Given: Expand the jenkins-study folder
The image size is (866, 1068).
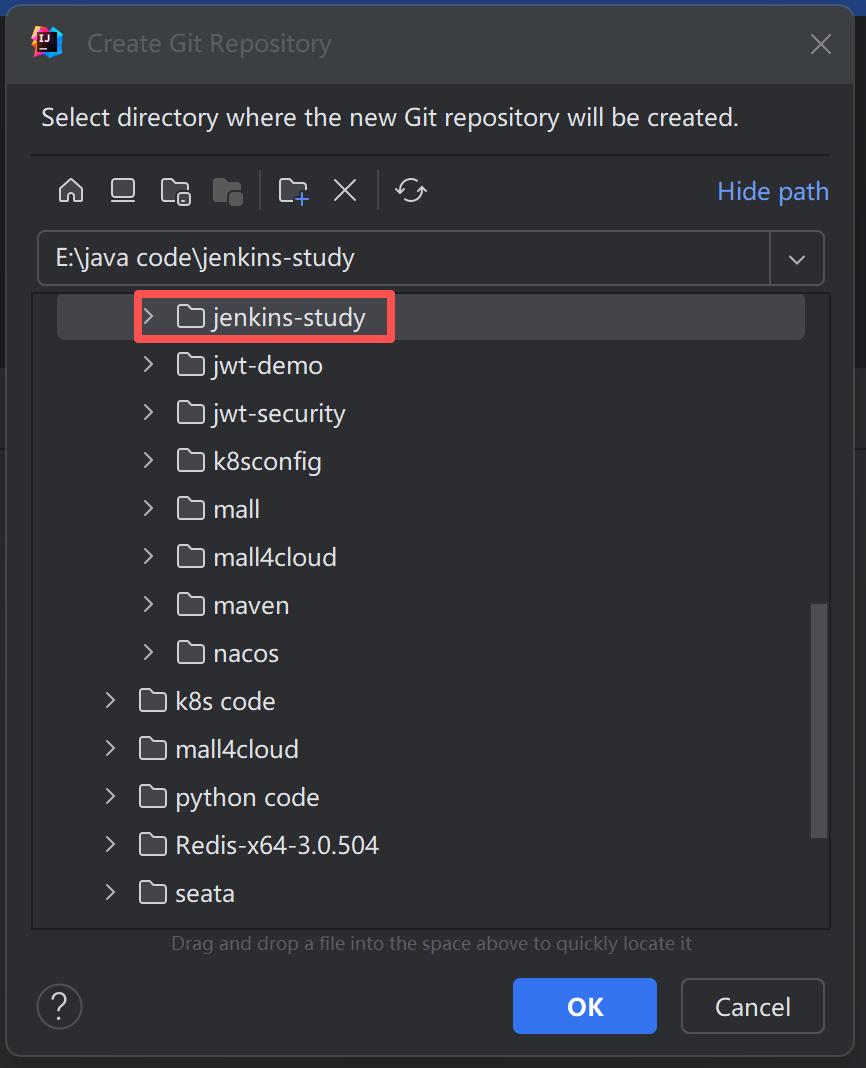Looking at the screenshot, I should 148,315.
